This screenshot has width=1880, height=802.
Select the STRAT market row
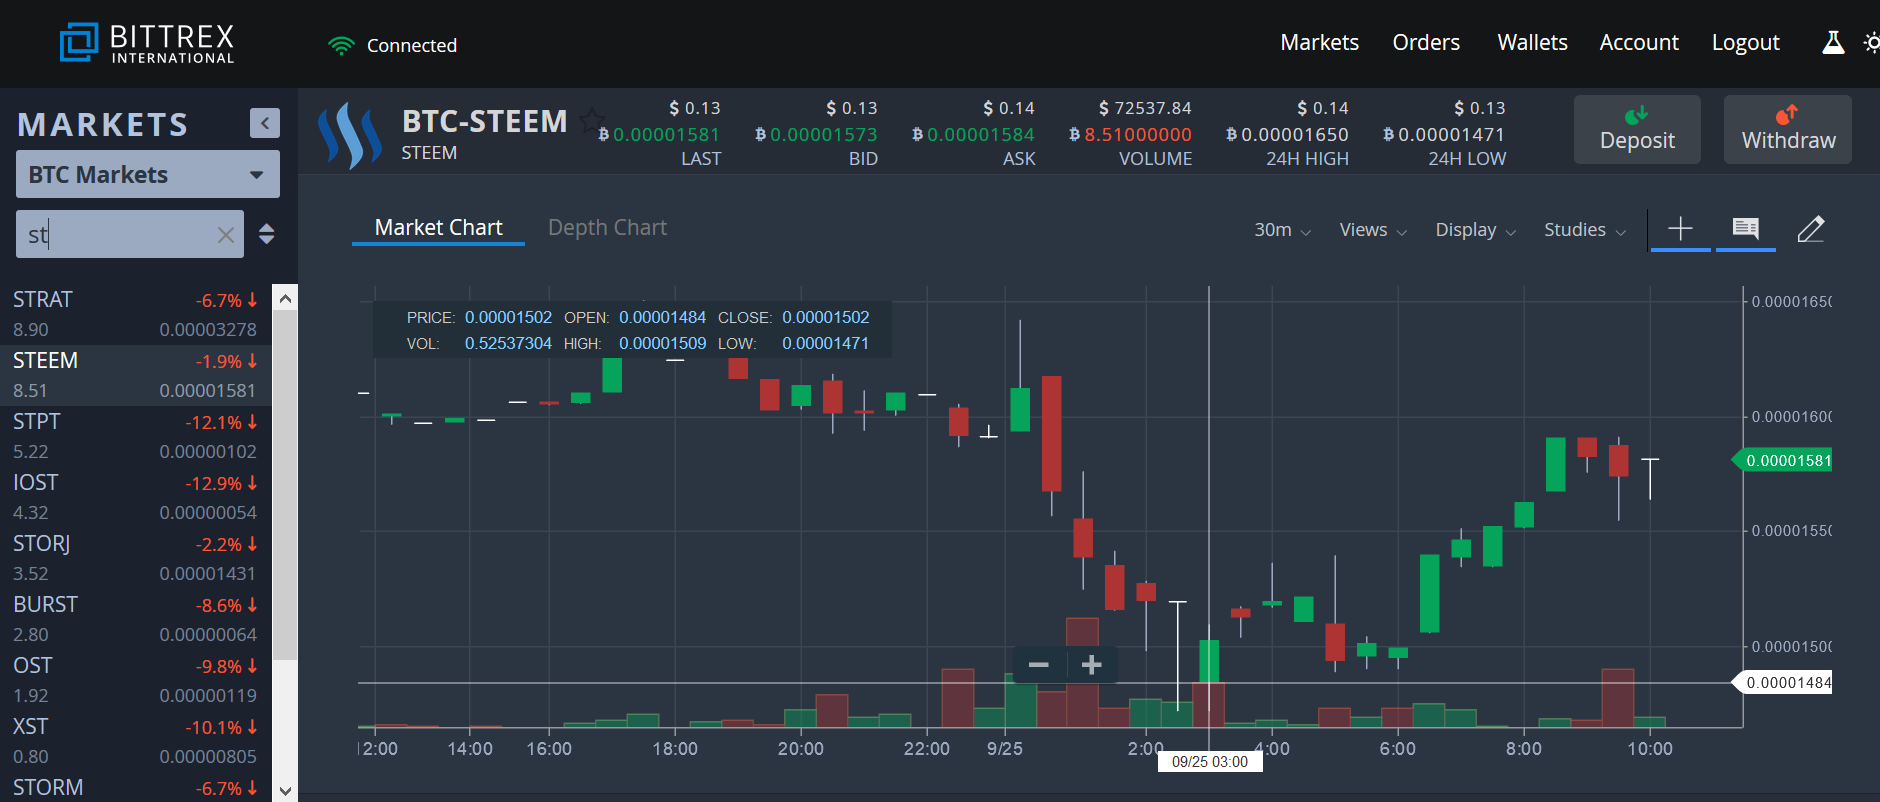136,314
